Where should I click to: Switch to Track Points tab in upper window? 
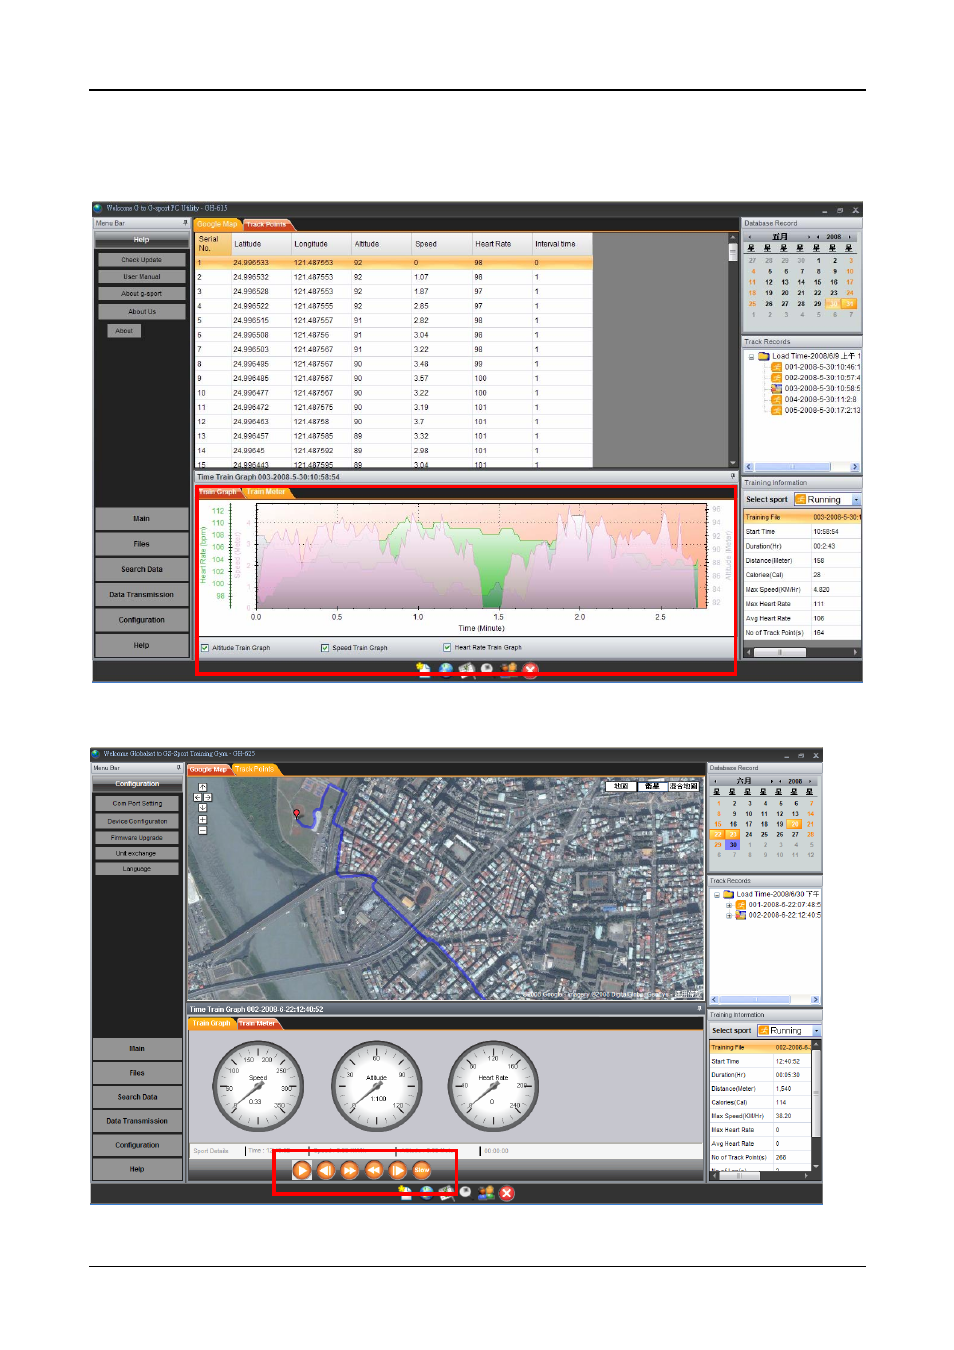267,224
